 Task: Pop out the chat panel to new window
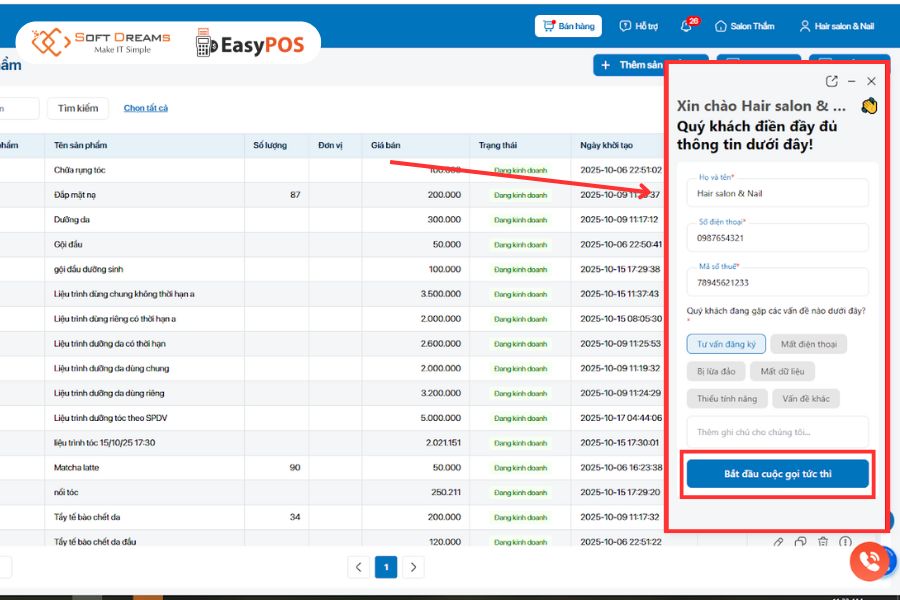(832, 81)
